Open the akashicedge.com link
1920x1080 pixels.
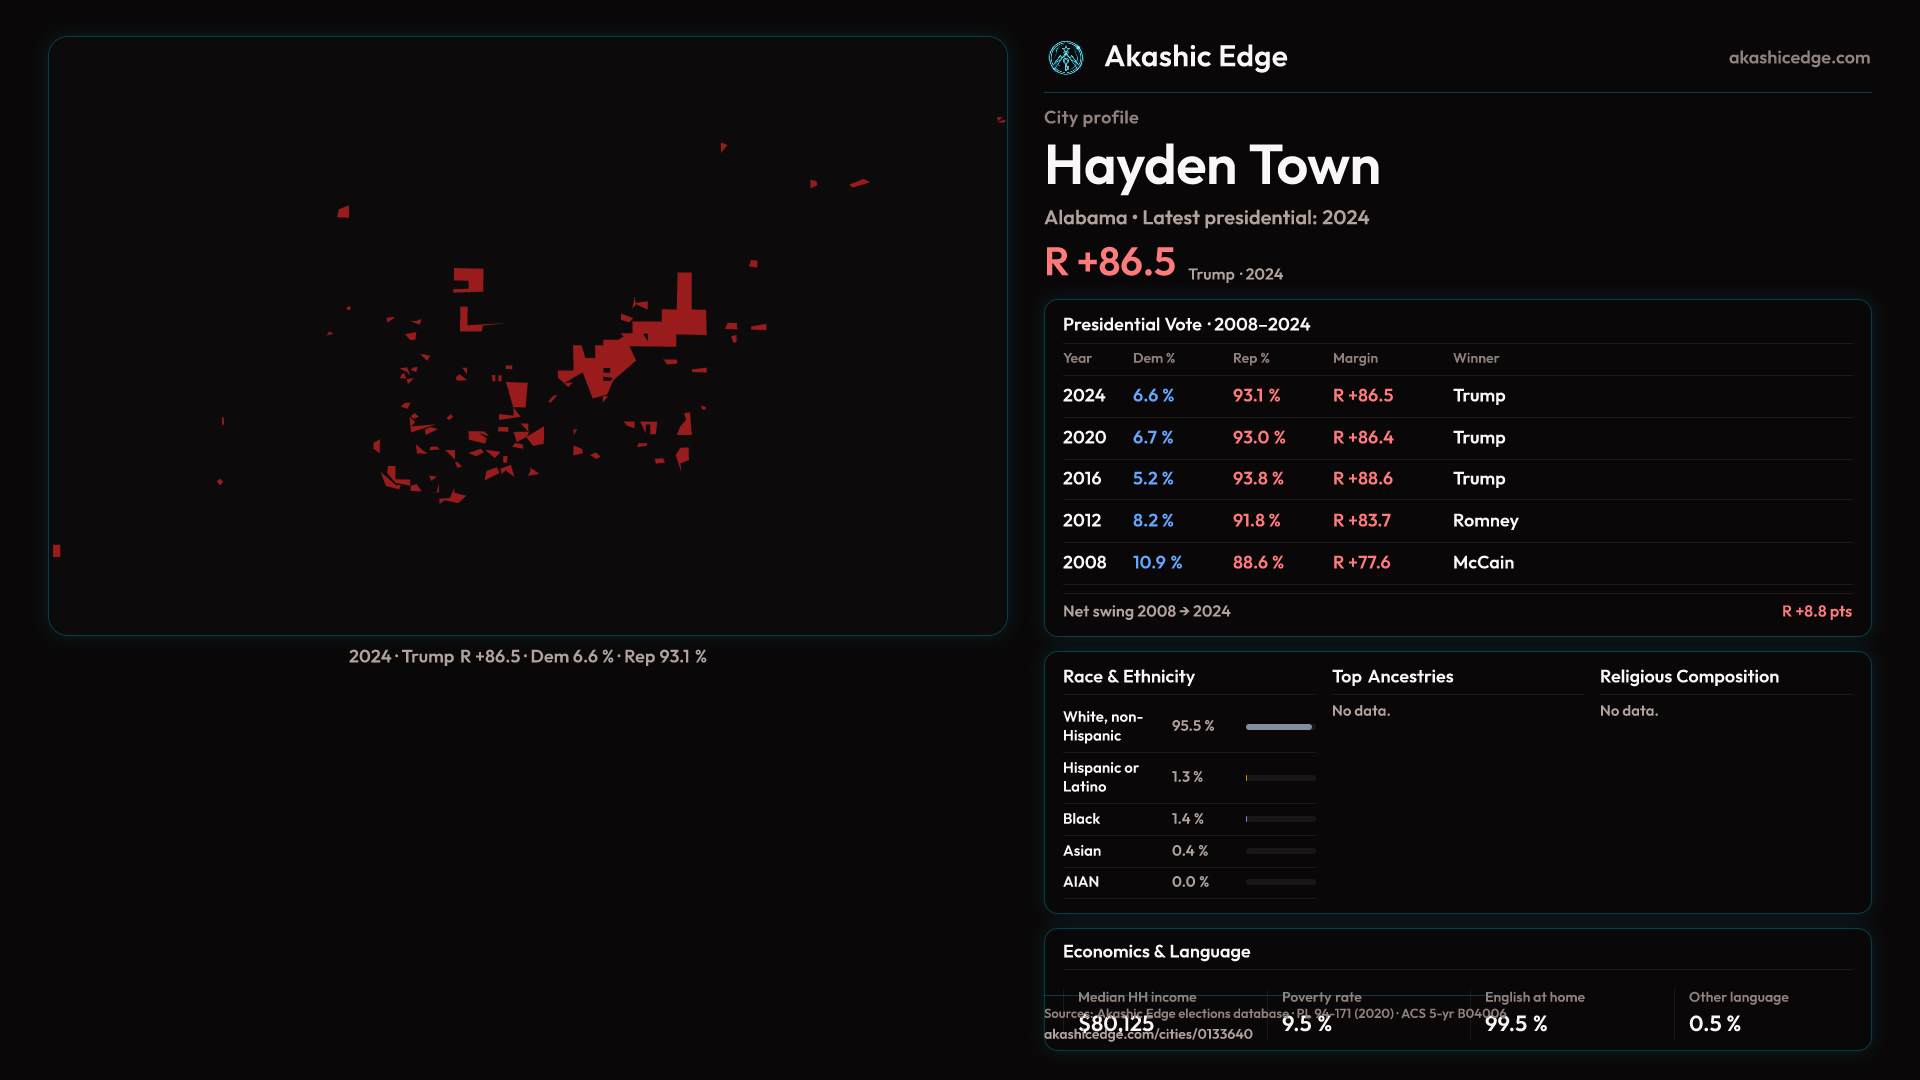point(1798,58)
